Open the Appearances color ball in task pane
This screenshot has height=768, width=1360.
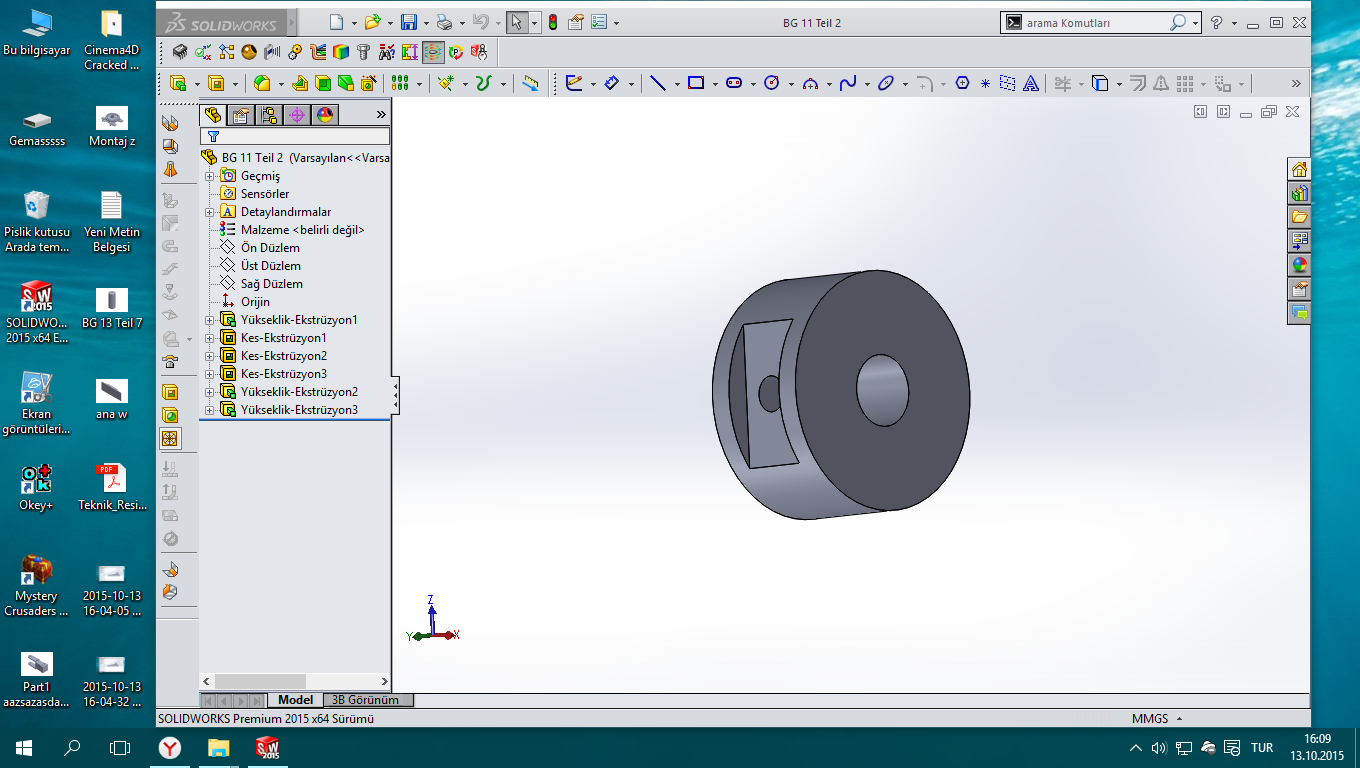click(1299, 265)
